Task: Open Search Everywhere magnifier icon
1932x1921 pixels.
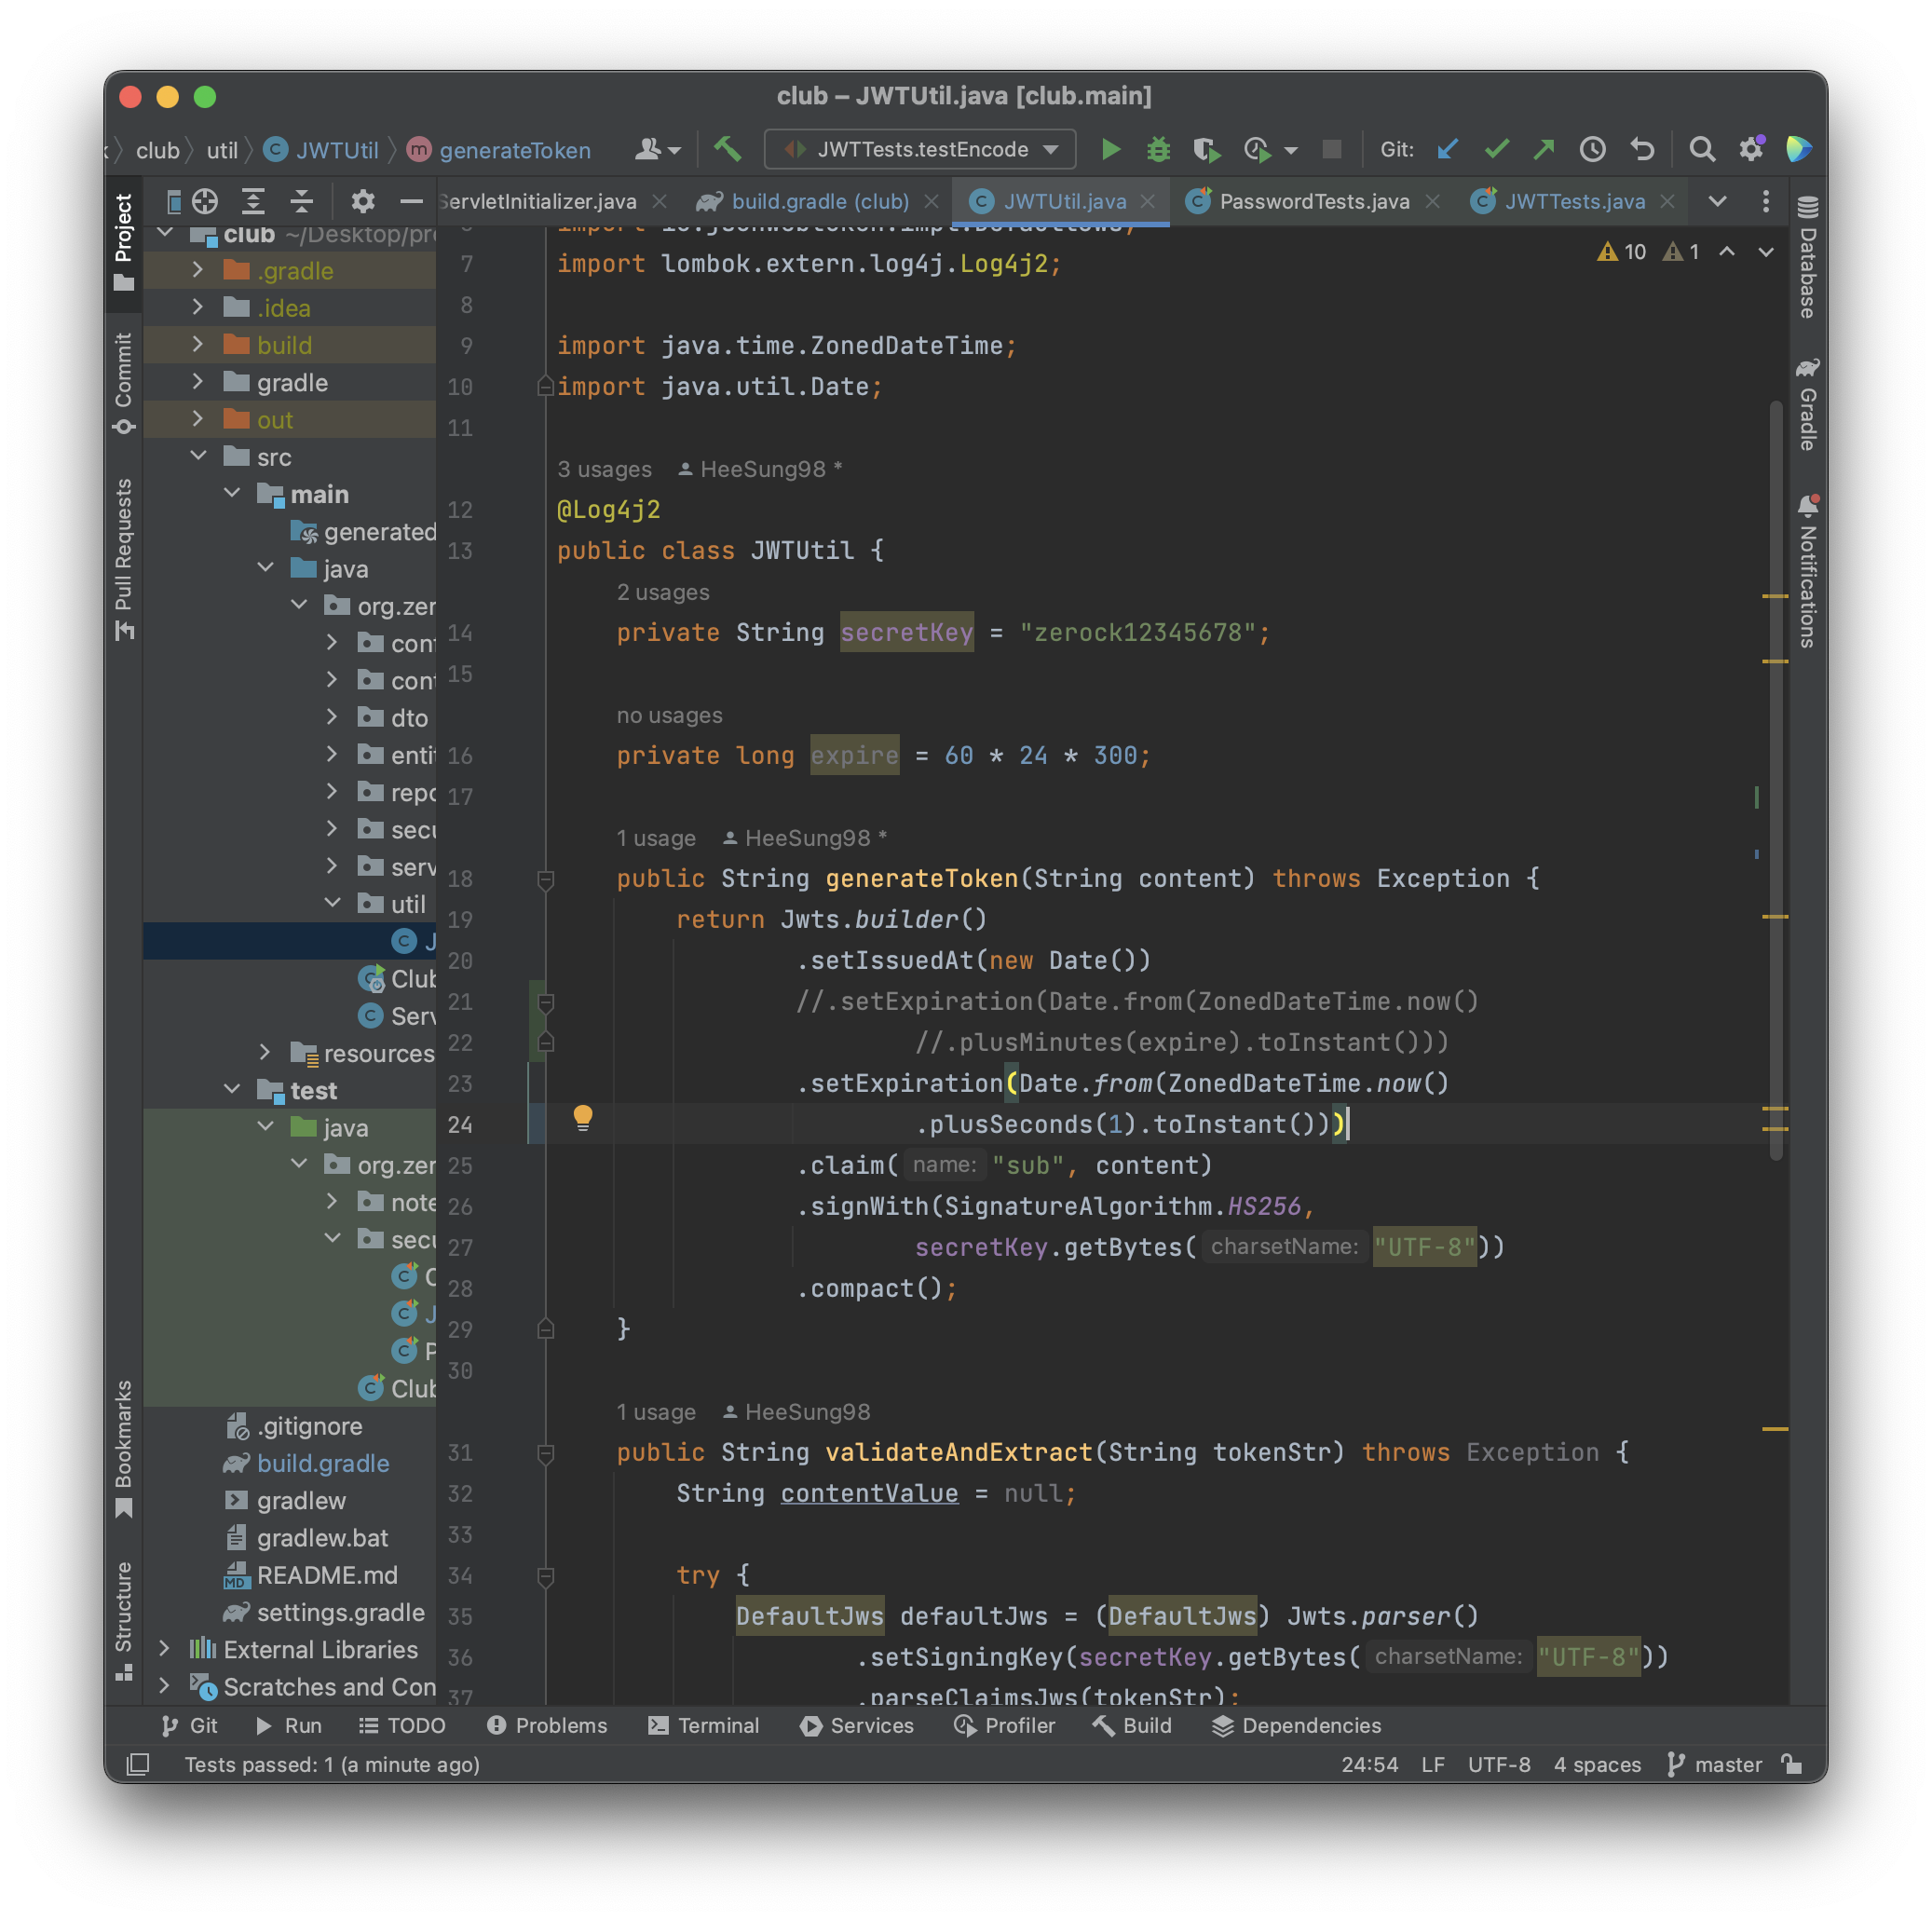Action: pyautogui.click(x=1702, y=150)
